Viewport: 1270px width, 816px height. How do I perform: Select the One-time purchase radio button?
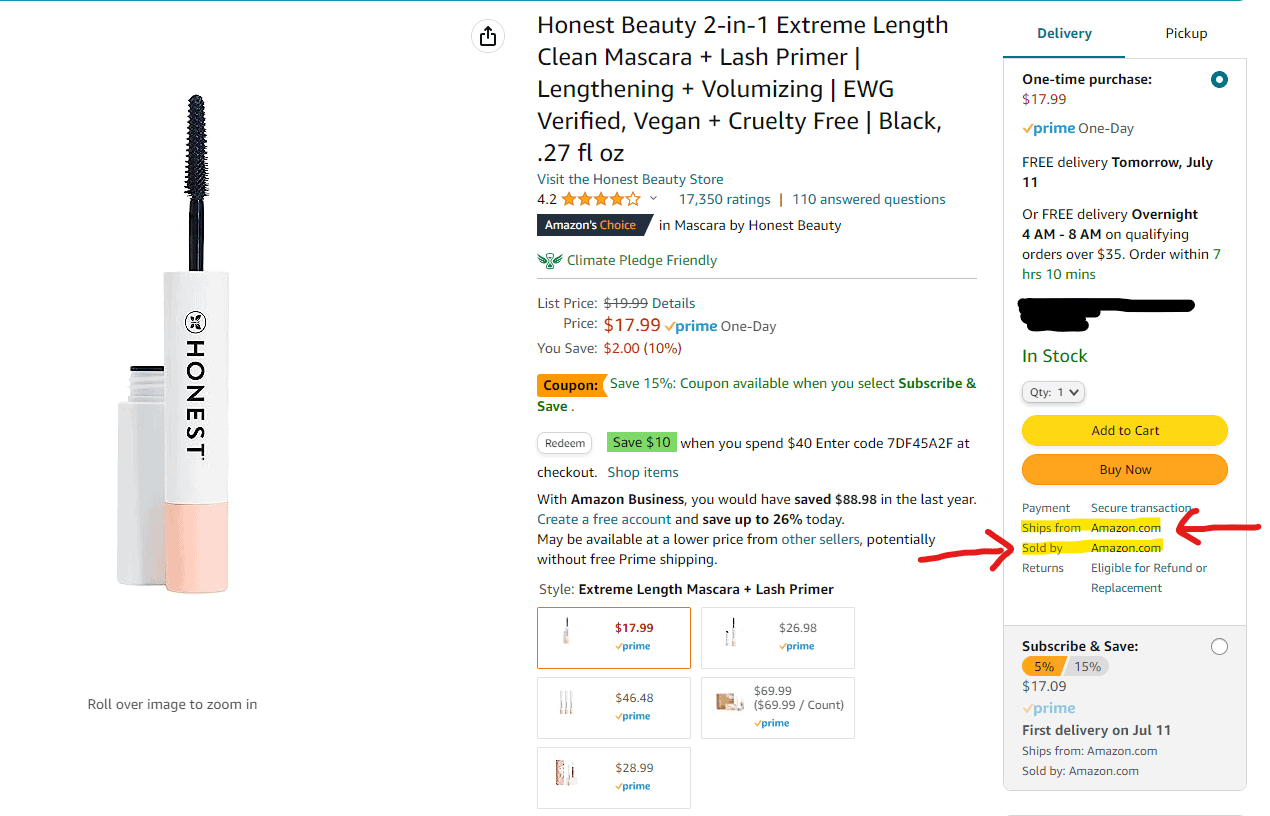pos(1219,80)
